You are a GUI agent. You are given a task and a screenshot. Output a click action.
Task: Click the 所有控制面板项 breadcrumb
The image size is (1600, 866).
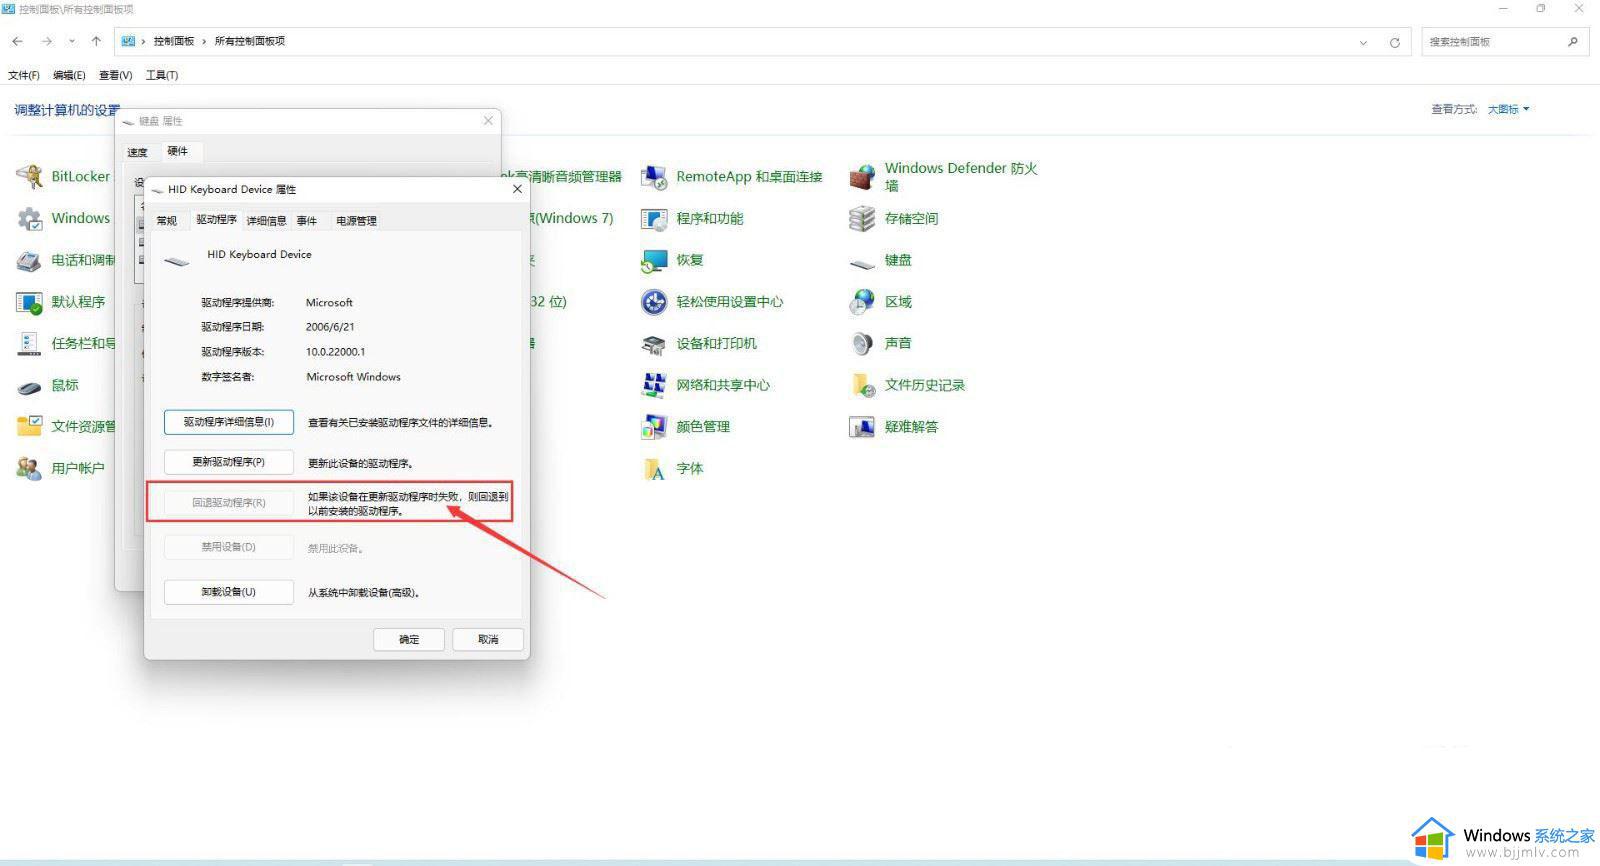tap(250, 41)
